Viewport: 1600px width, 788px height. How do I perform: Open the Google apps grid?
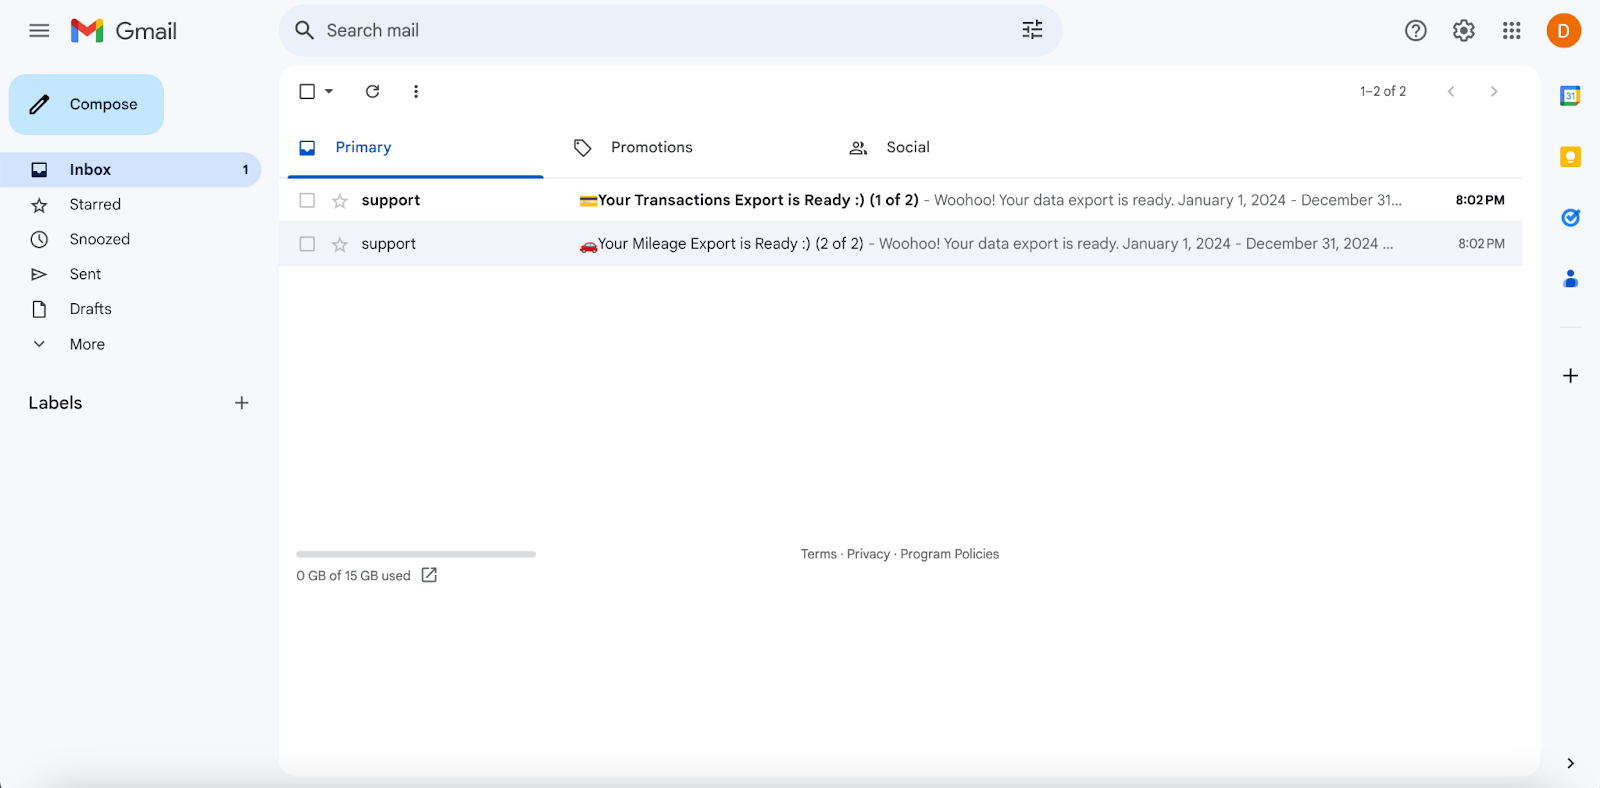point(1511,31)
